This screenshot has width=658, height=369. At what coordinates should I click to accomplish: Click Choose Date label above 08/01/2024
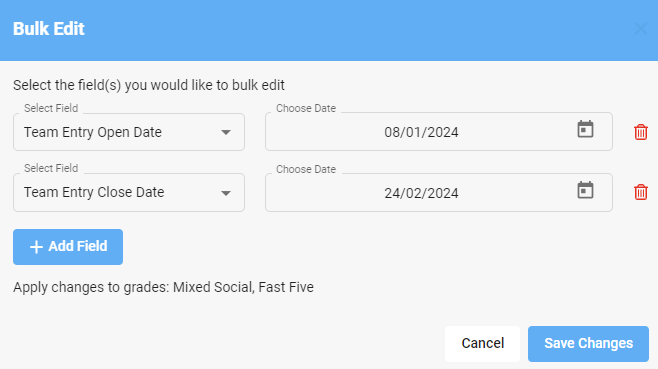pyautogui.click(x=306, y=108)
